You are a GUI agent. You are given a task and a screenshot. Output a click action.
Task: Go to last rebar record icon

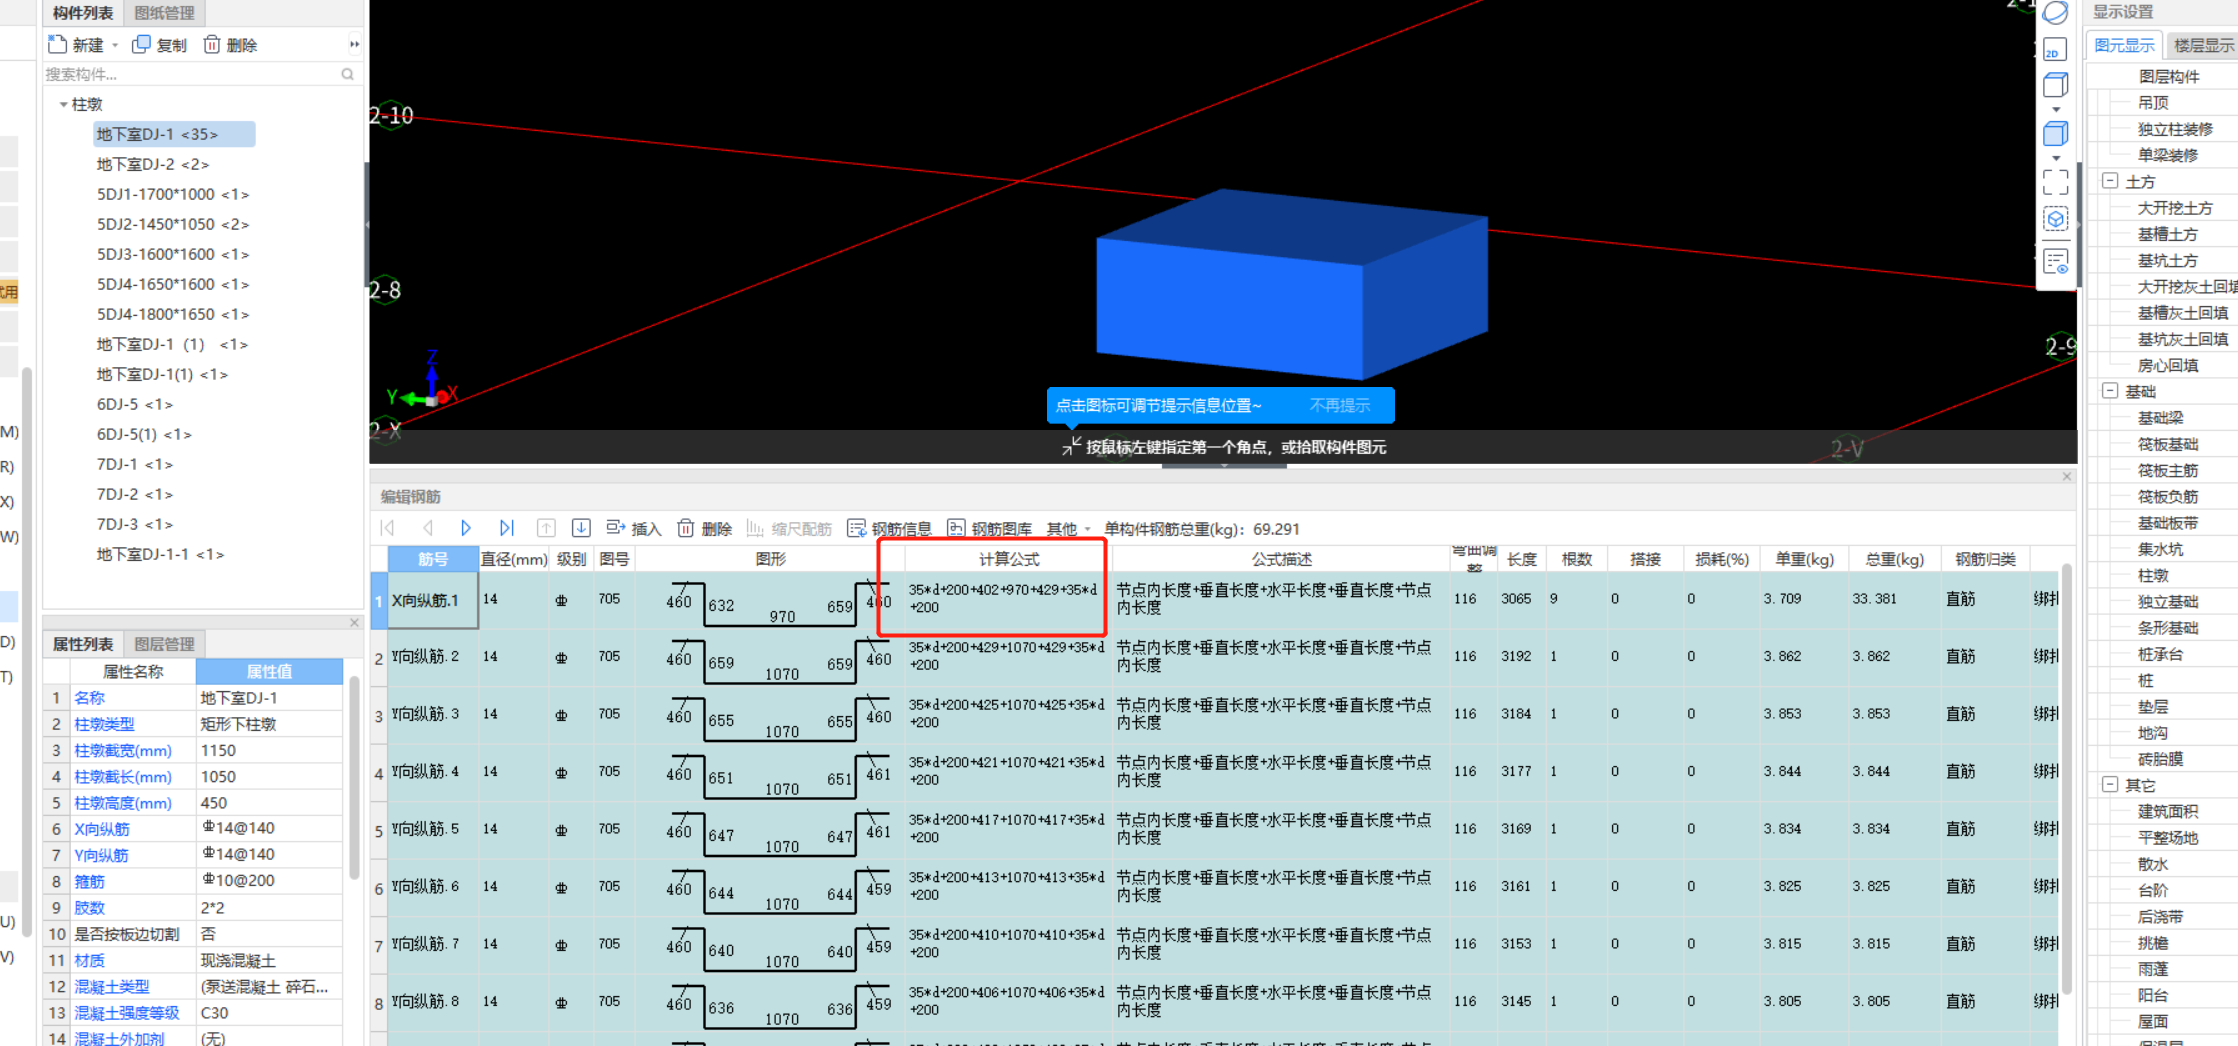pyautogui.click(x=506, y=528)
